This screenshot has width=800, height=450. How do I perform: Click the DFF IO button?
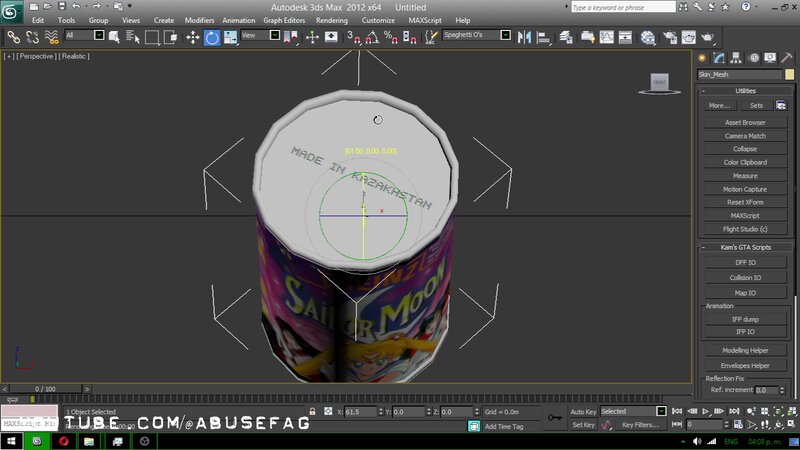(745, 262)
